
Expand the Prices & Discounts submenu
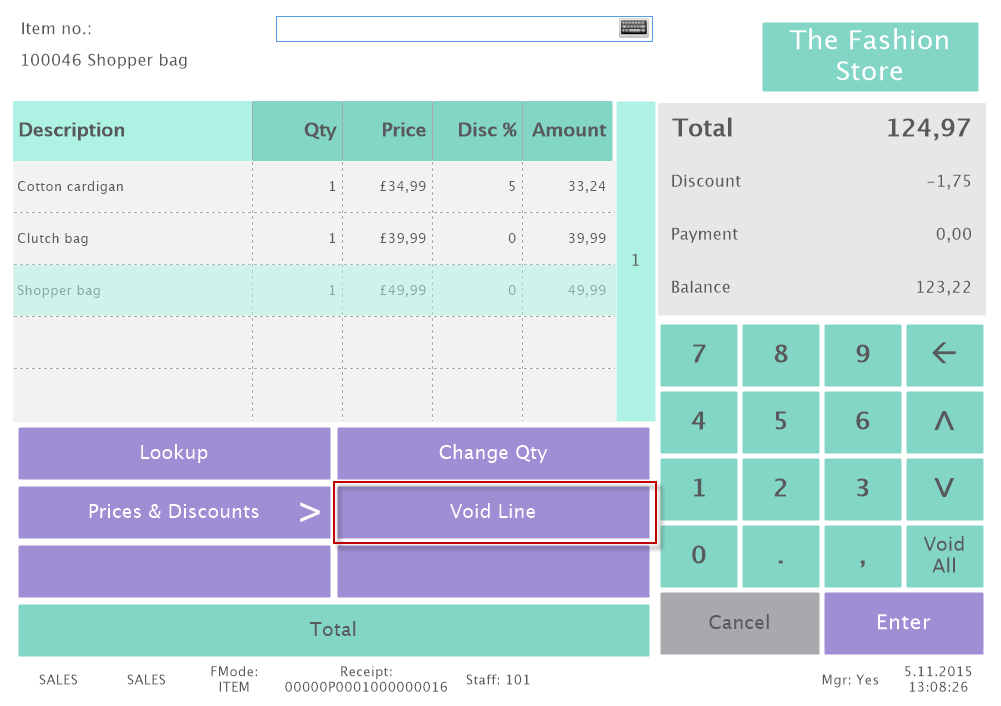point(174,512)
